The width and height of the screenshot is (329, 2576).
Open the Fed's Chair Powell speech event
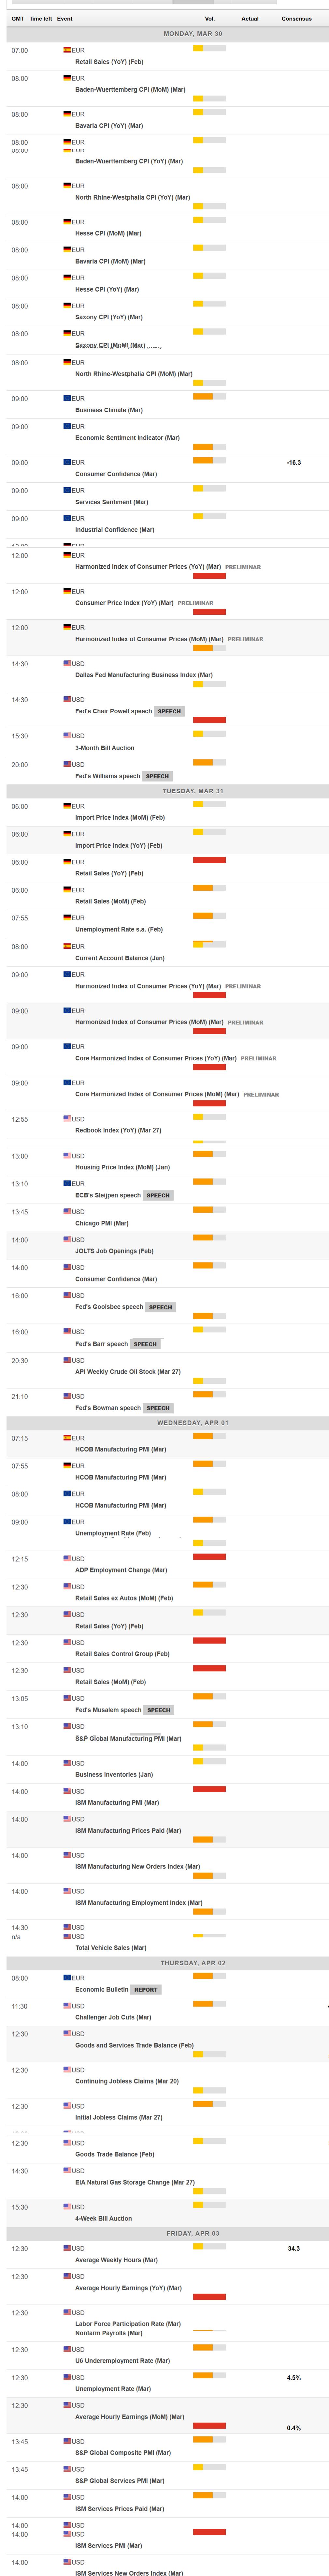(113, 711)
